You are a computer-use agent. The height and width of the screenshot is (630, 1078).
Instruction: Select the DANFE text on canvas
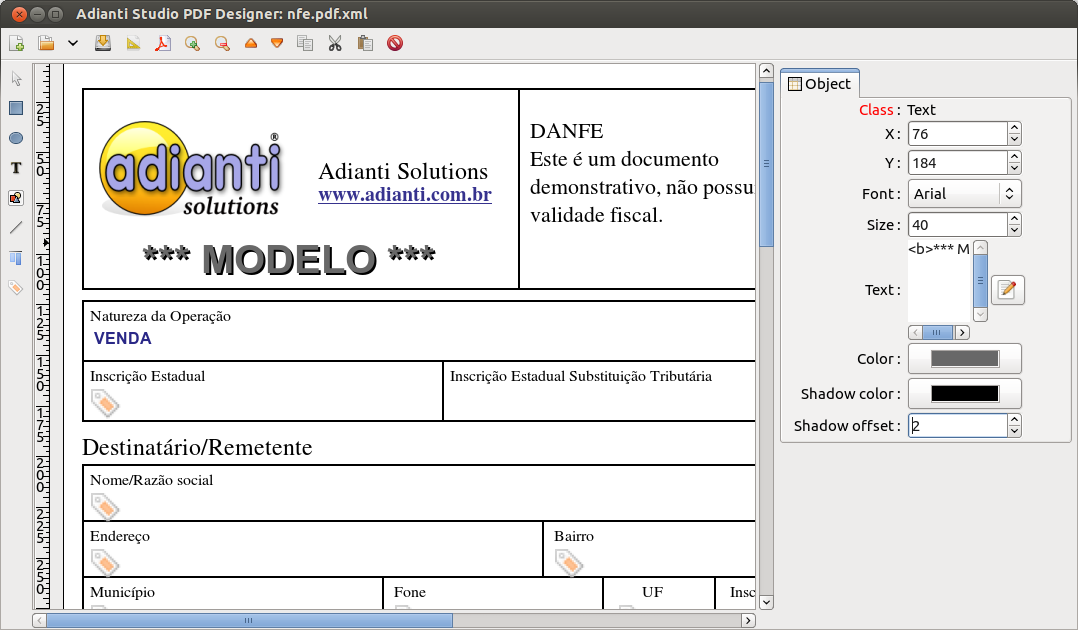coord(566,131)
